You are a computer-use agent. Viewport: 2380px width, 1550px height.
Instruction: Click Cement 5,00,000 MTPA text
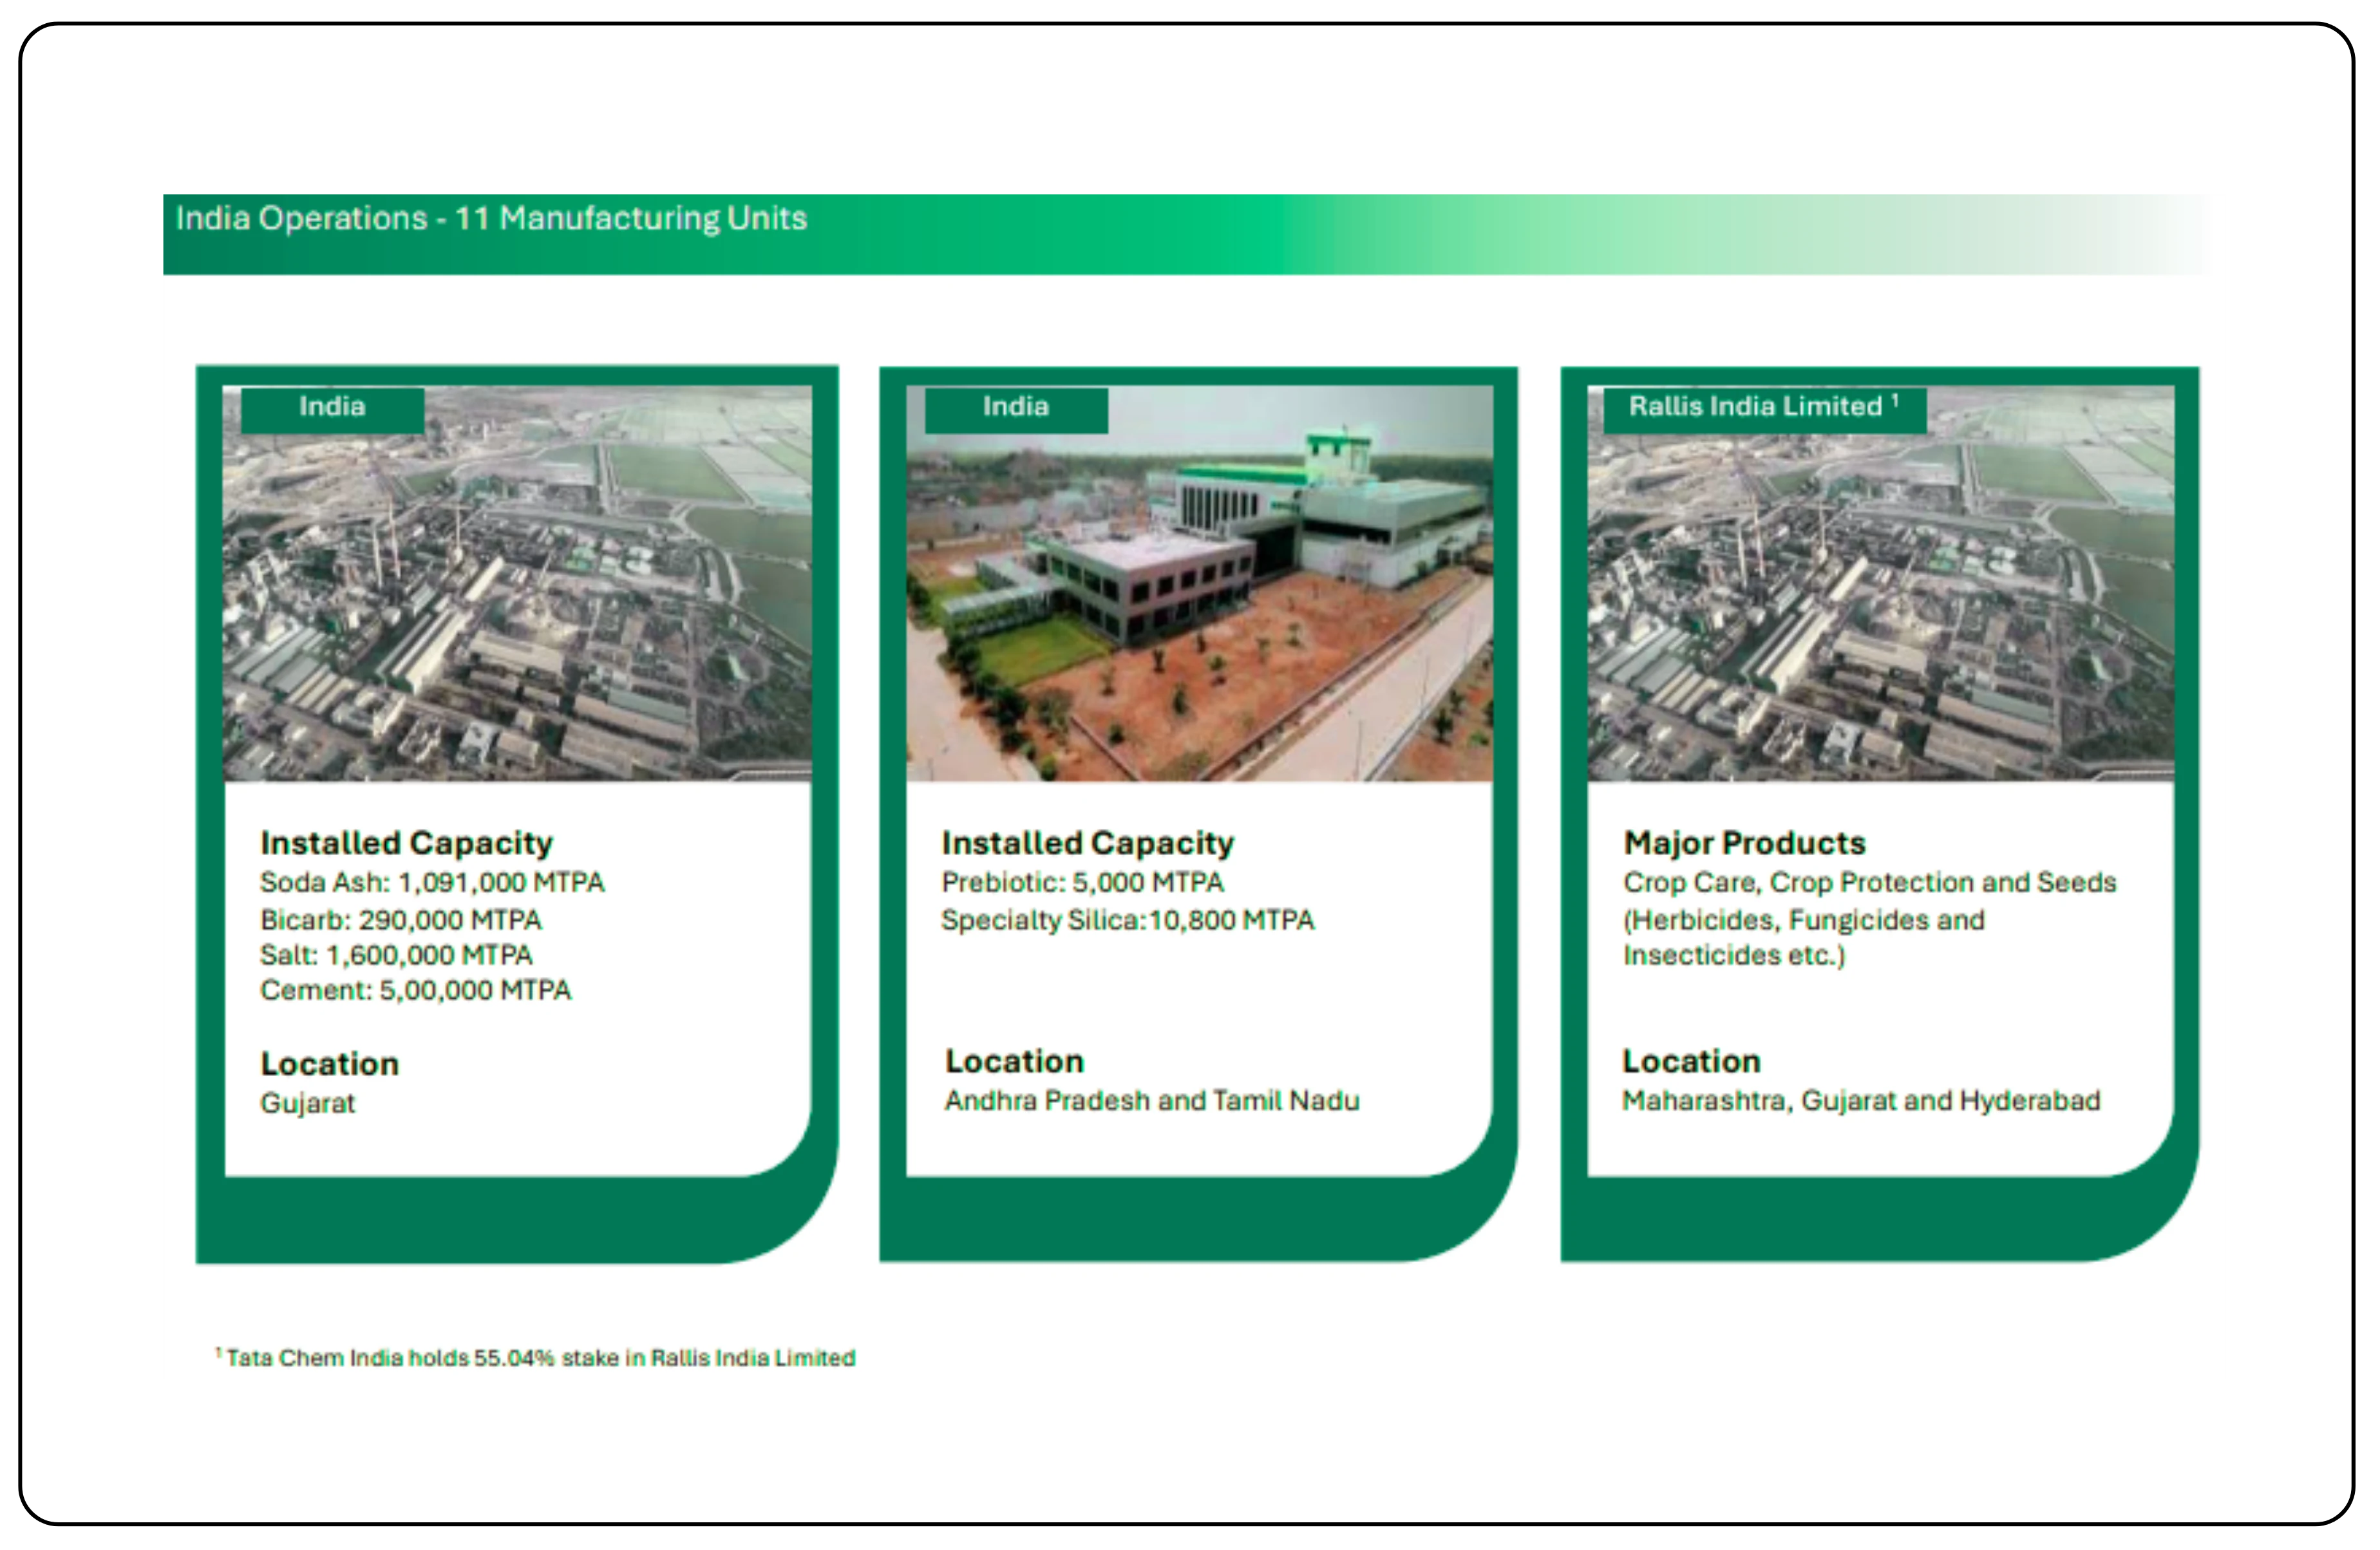click(x=415, y=991)
